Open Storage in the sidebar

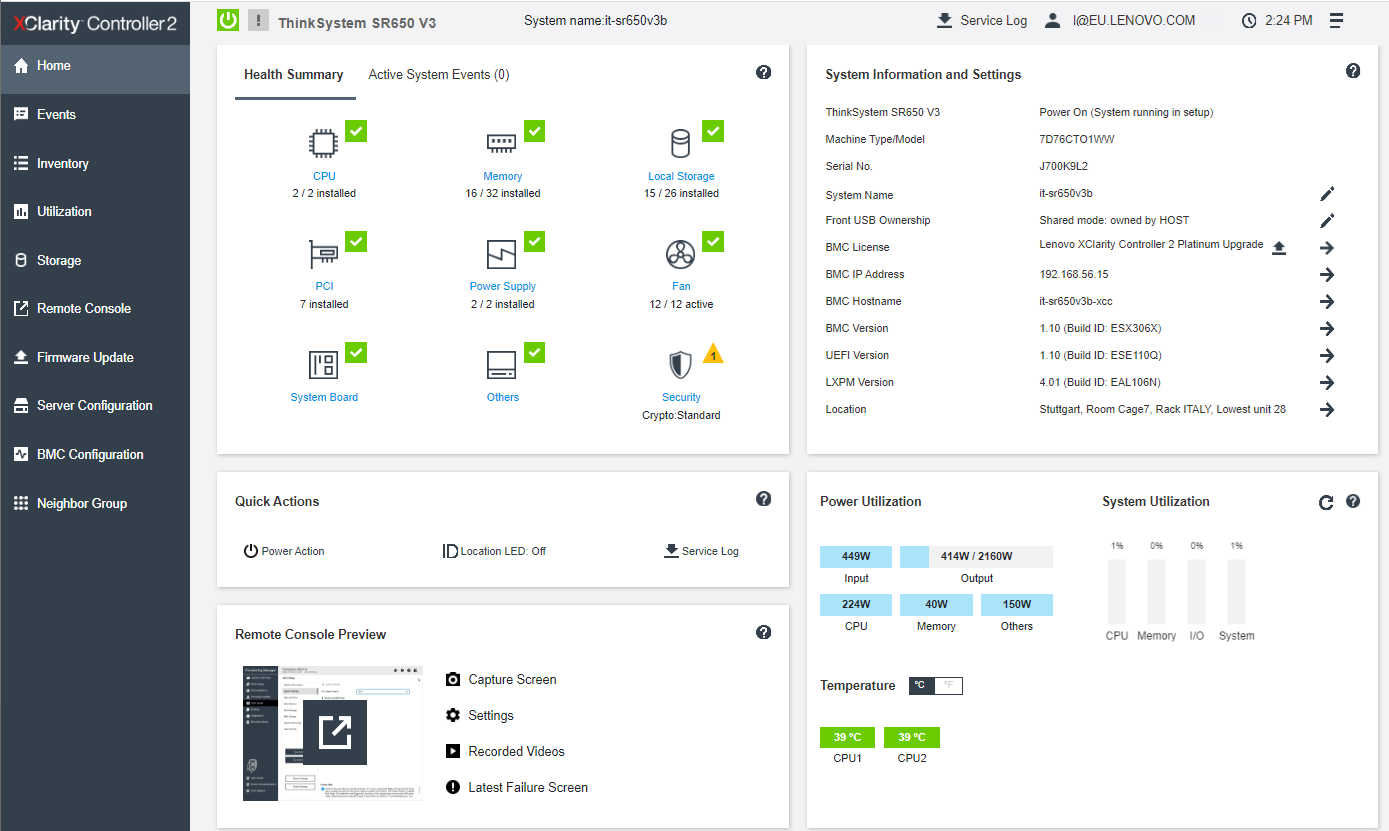pyautogui.click(x=95, y=260)
